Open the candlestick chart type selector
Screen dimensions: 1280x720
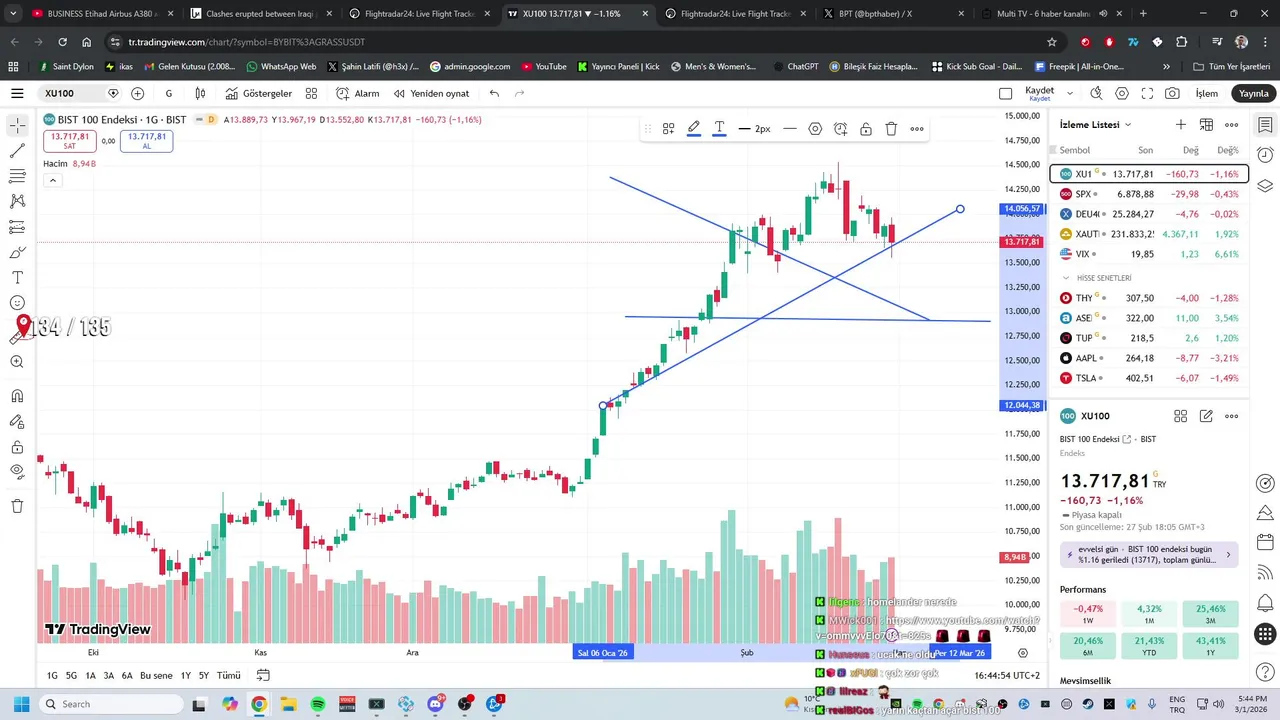[x=200, y=93]
